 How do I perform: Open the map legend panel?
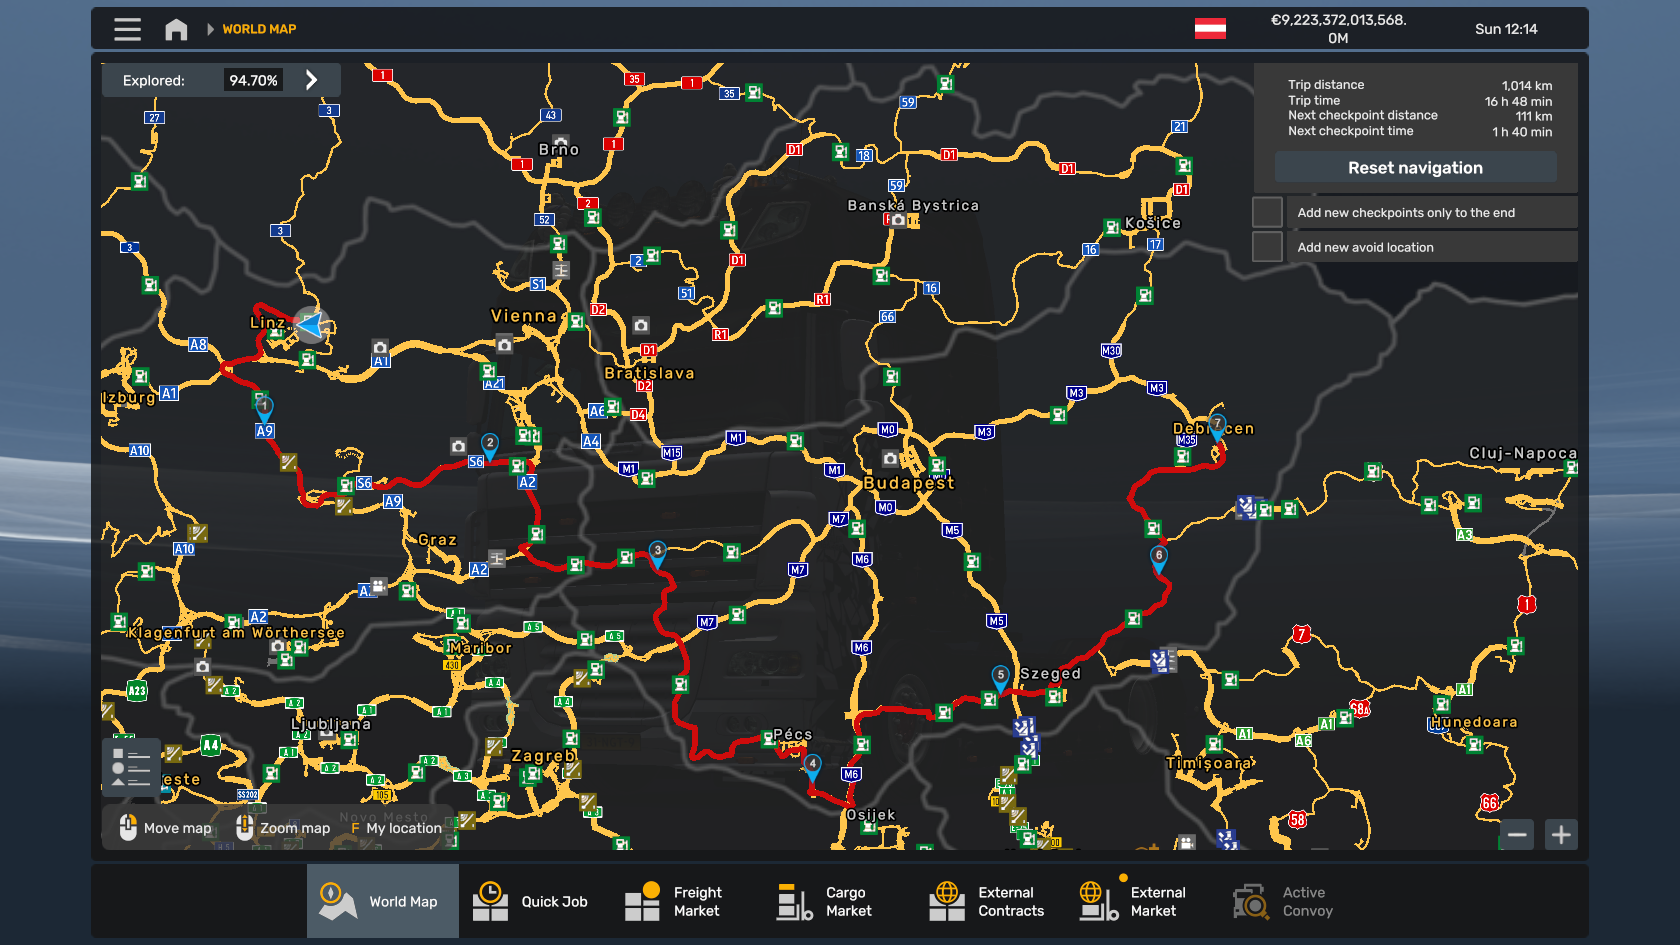coord(131,767)
